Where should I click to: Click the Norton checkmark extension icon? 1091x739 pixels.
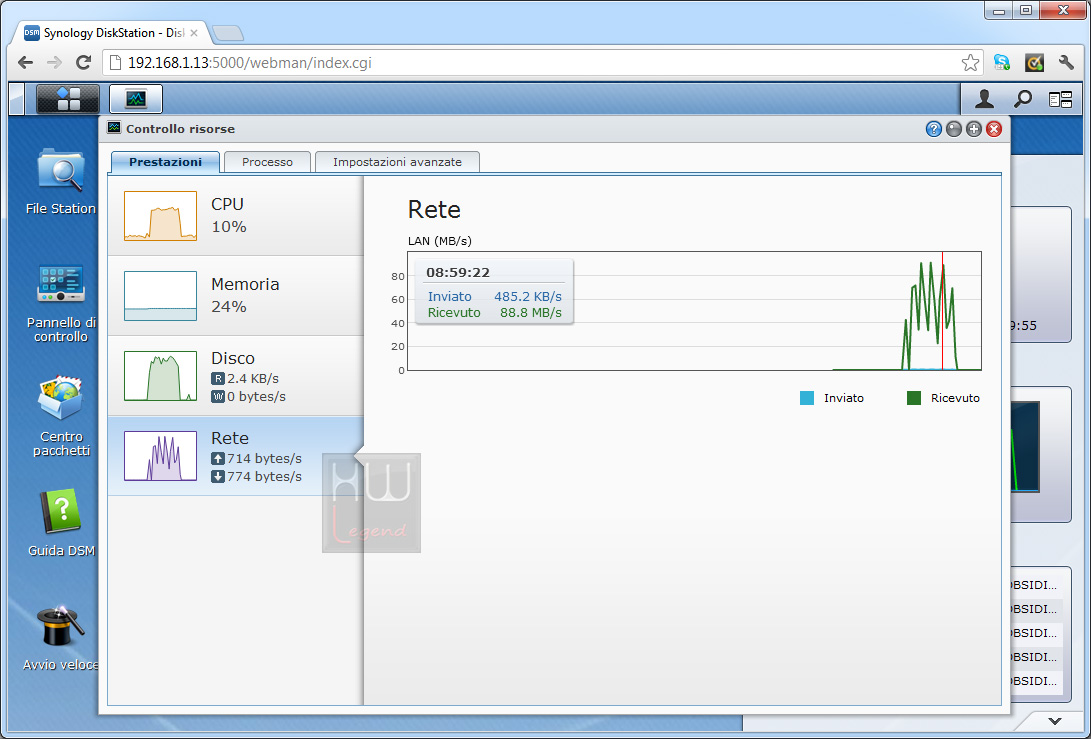pos(1035,63)
